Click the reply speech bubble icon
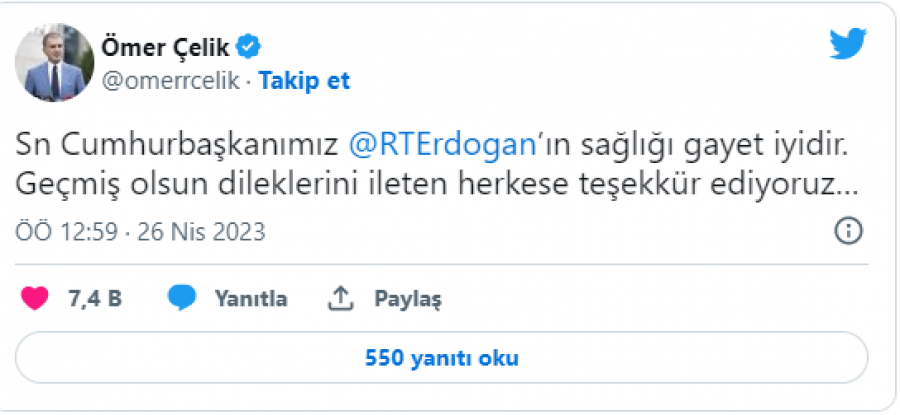The height and width of the screenshot is (415, 900). [x=181, y=298]
